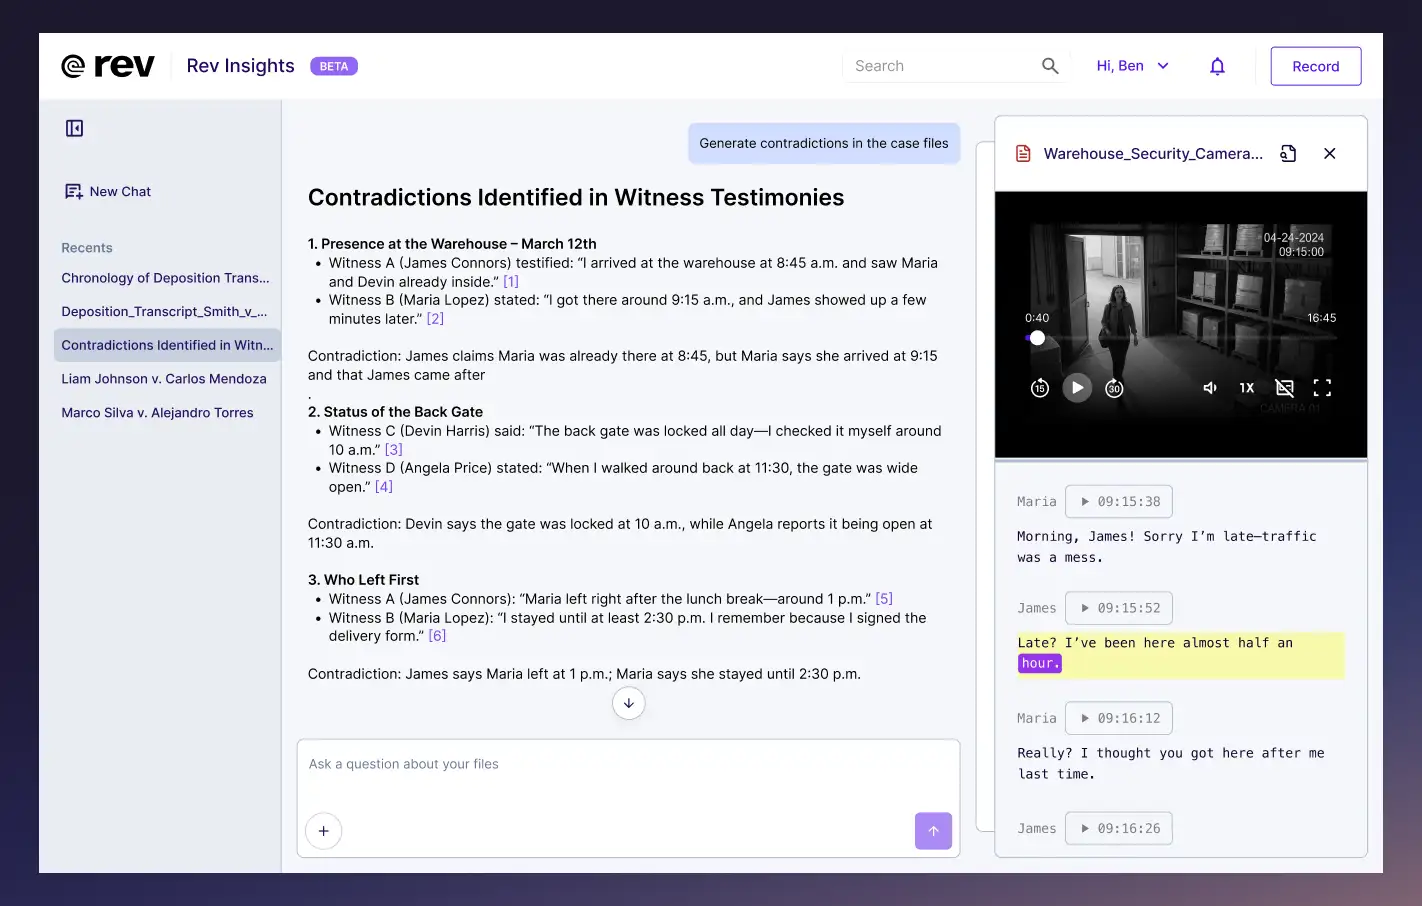
Task: Toggle captions off in the video player
Action: (x=1284, y=388)
